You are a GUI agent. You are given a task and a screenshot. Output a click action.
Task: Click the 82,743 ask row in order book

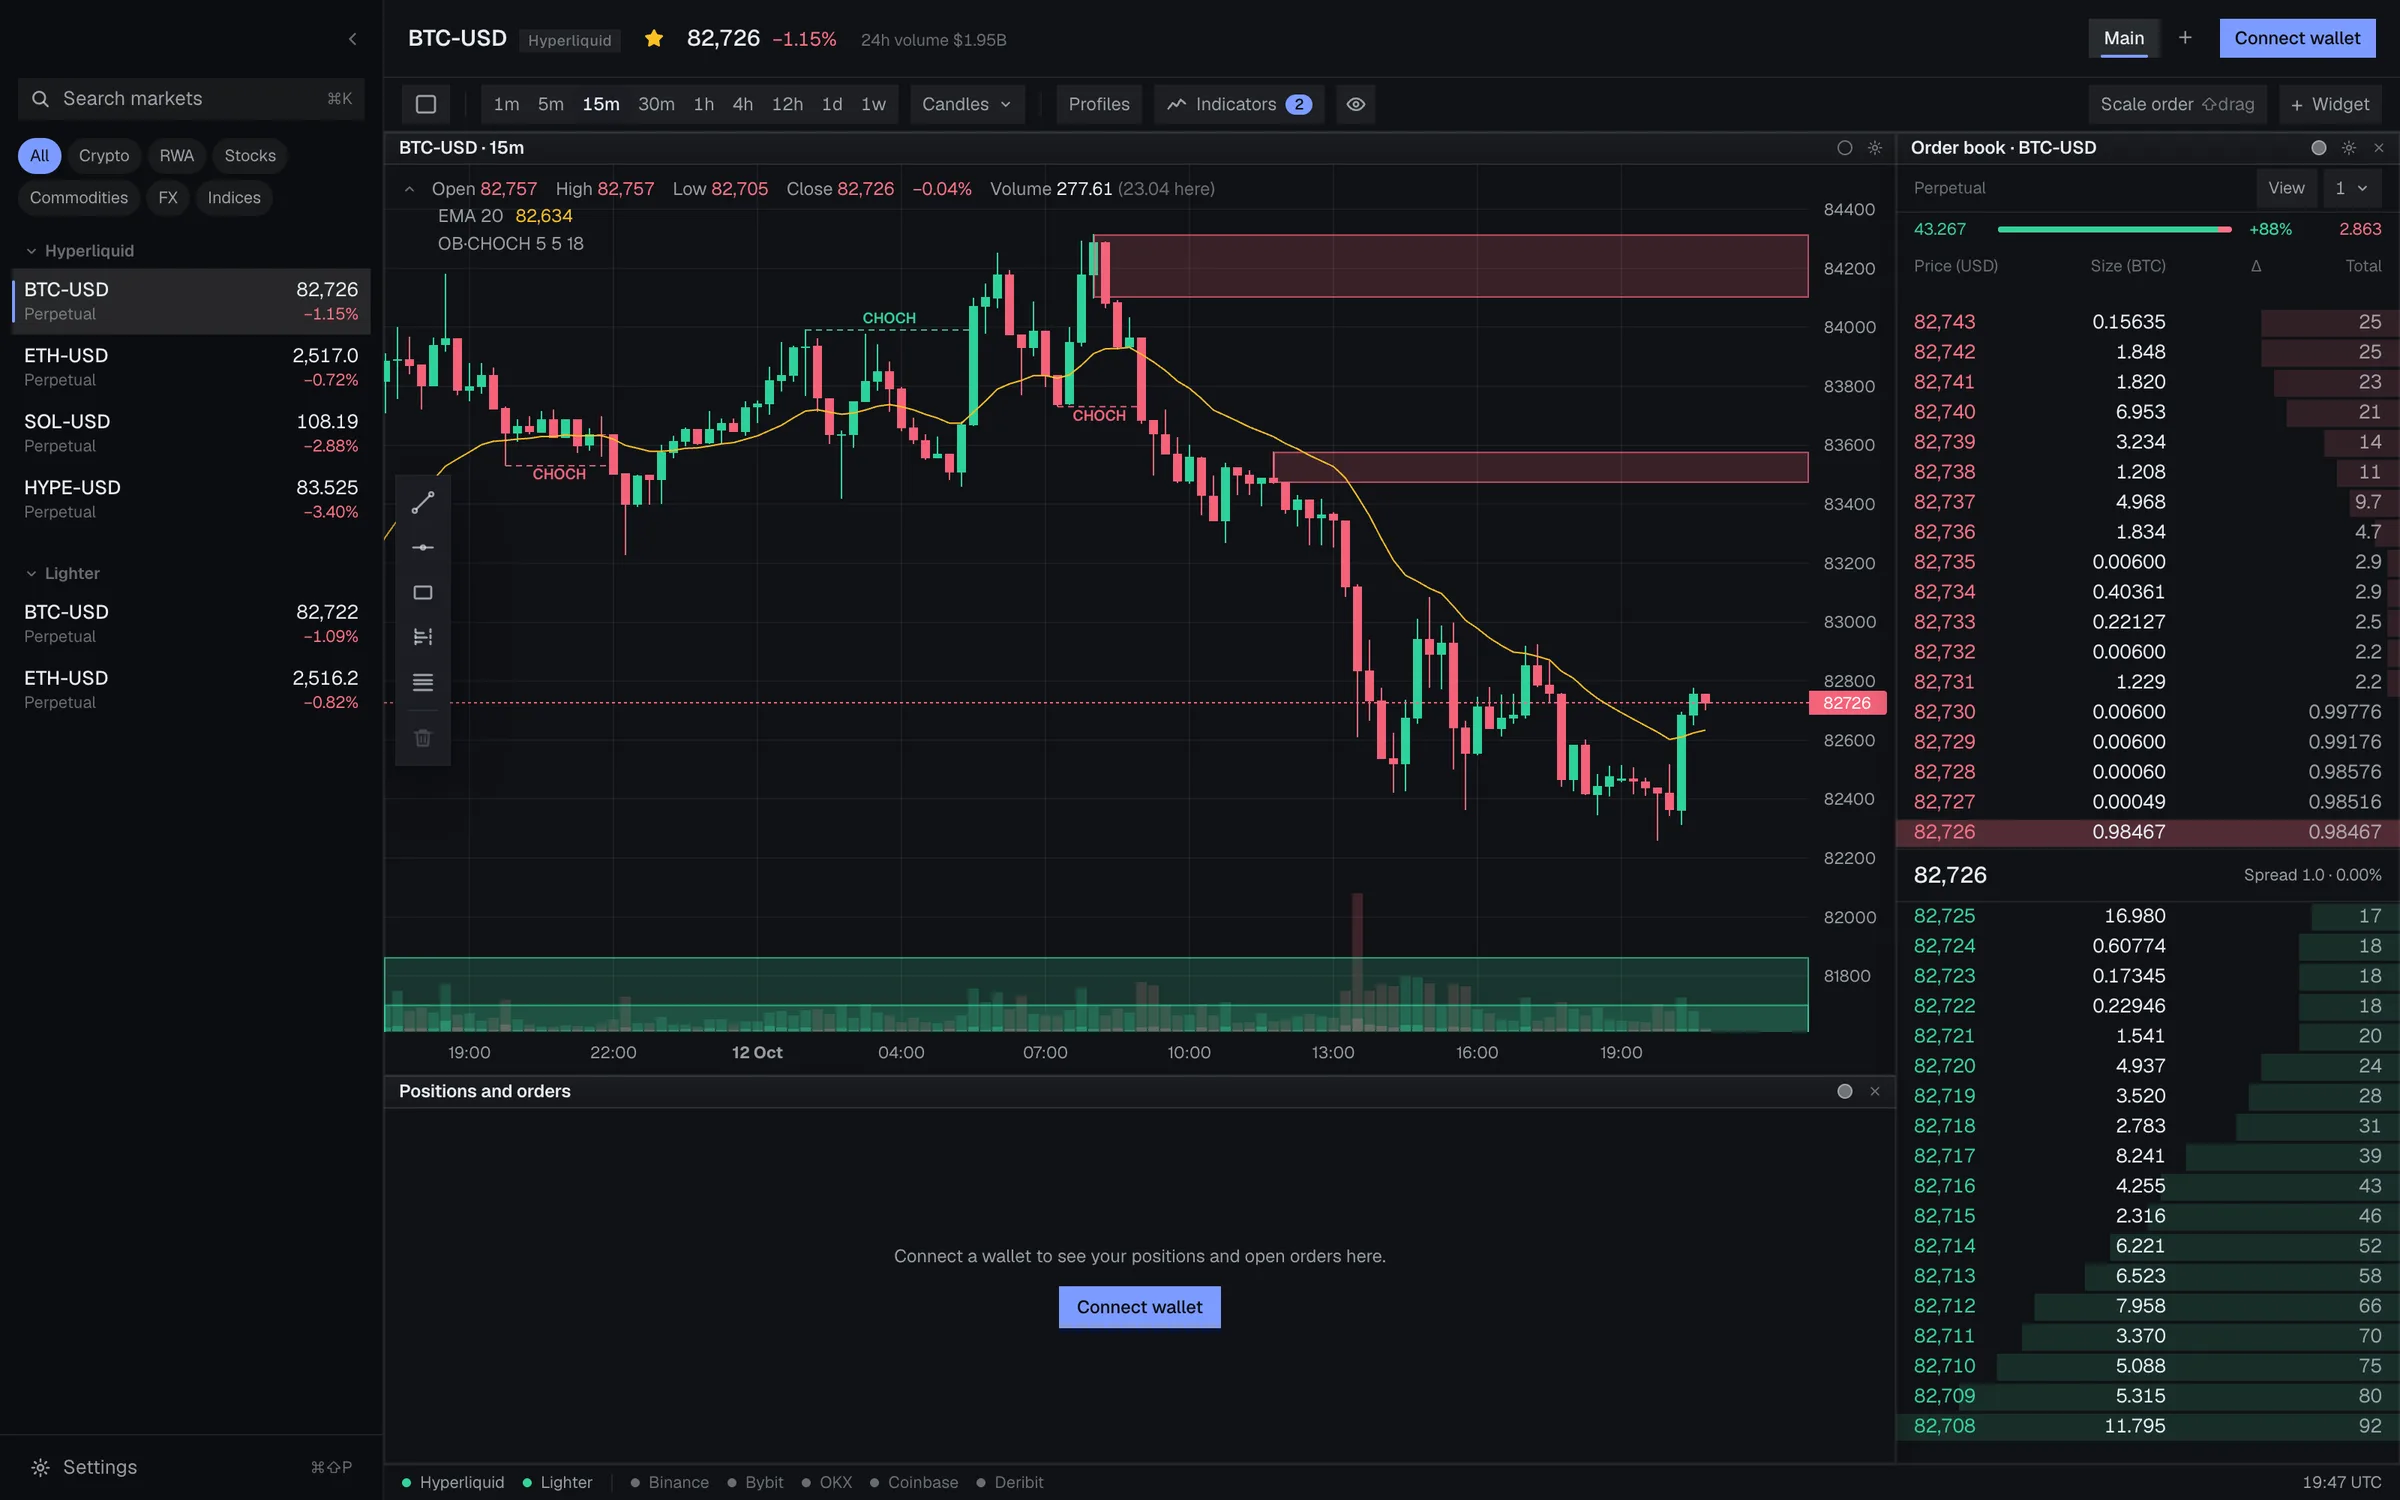pos(2147,322)
